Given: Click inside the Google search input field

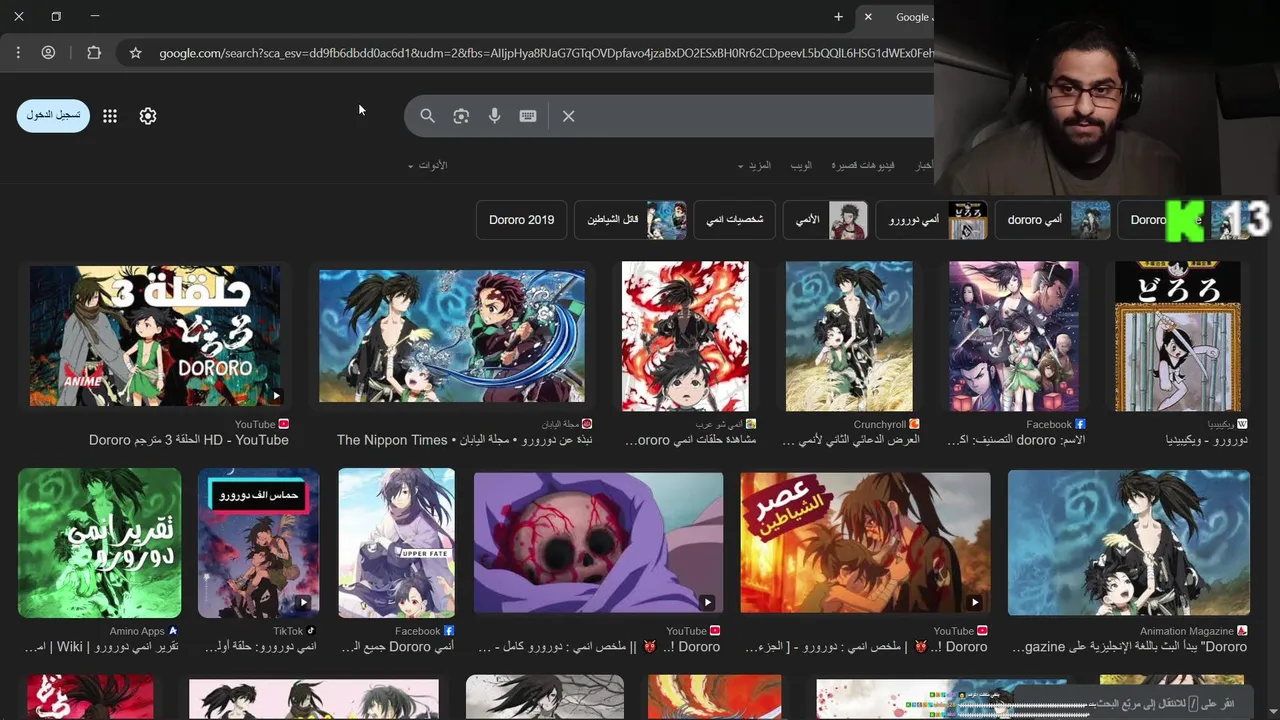Looking at the screenshot, I should coord(755,116).
